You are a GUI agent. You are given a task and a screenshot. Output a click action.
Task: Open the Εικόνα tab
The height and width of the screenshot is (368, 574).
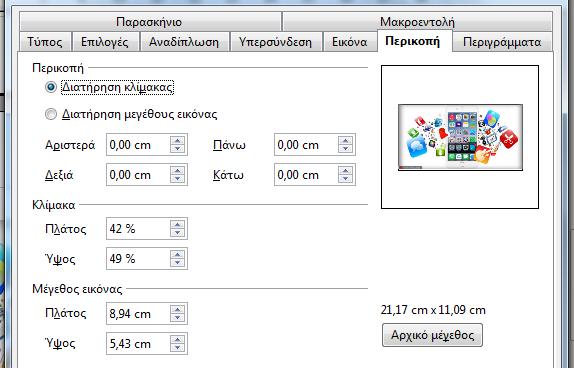350,42
